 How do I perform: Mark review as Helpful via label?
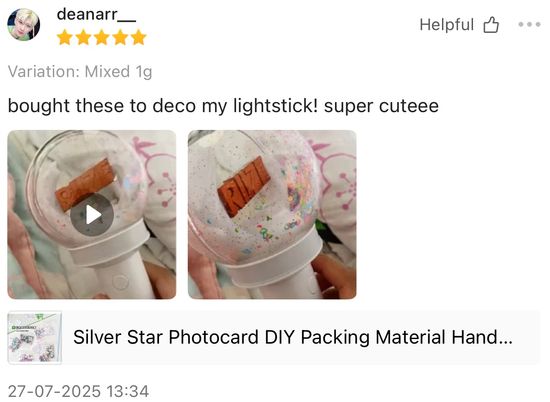pos(447,25)
